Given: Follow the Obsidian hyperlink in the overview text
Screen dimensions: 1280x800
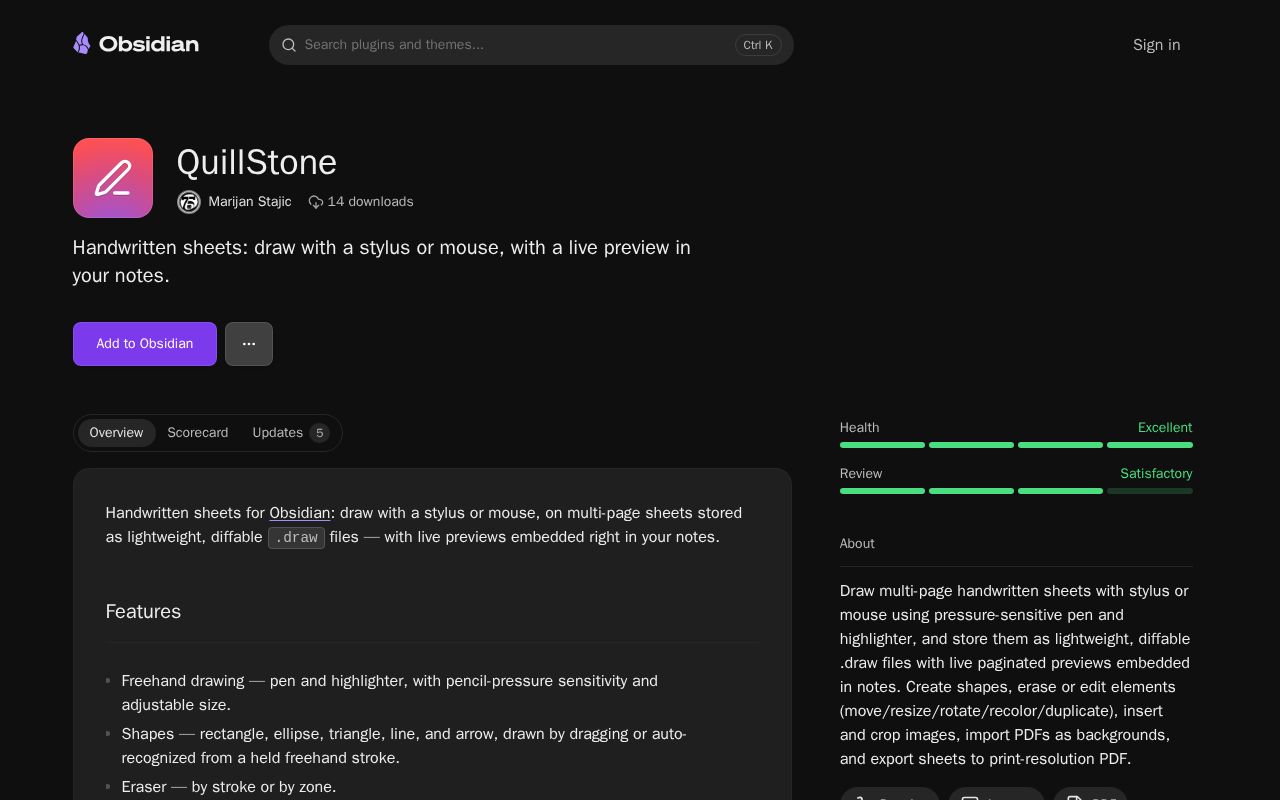Looking at the screenshot, I should [300, 513].
